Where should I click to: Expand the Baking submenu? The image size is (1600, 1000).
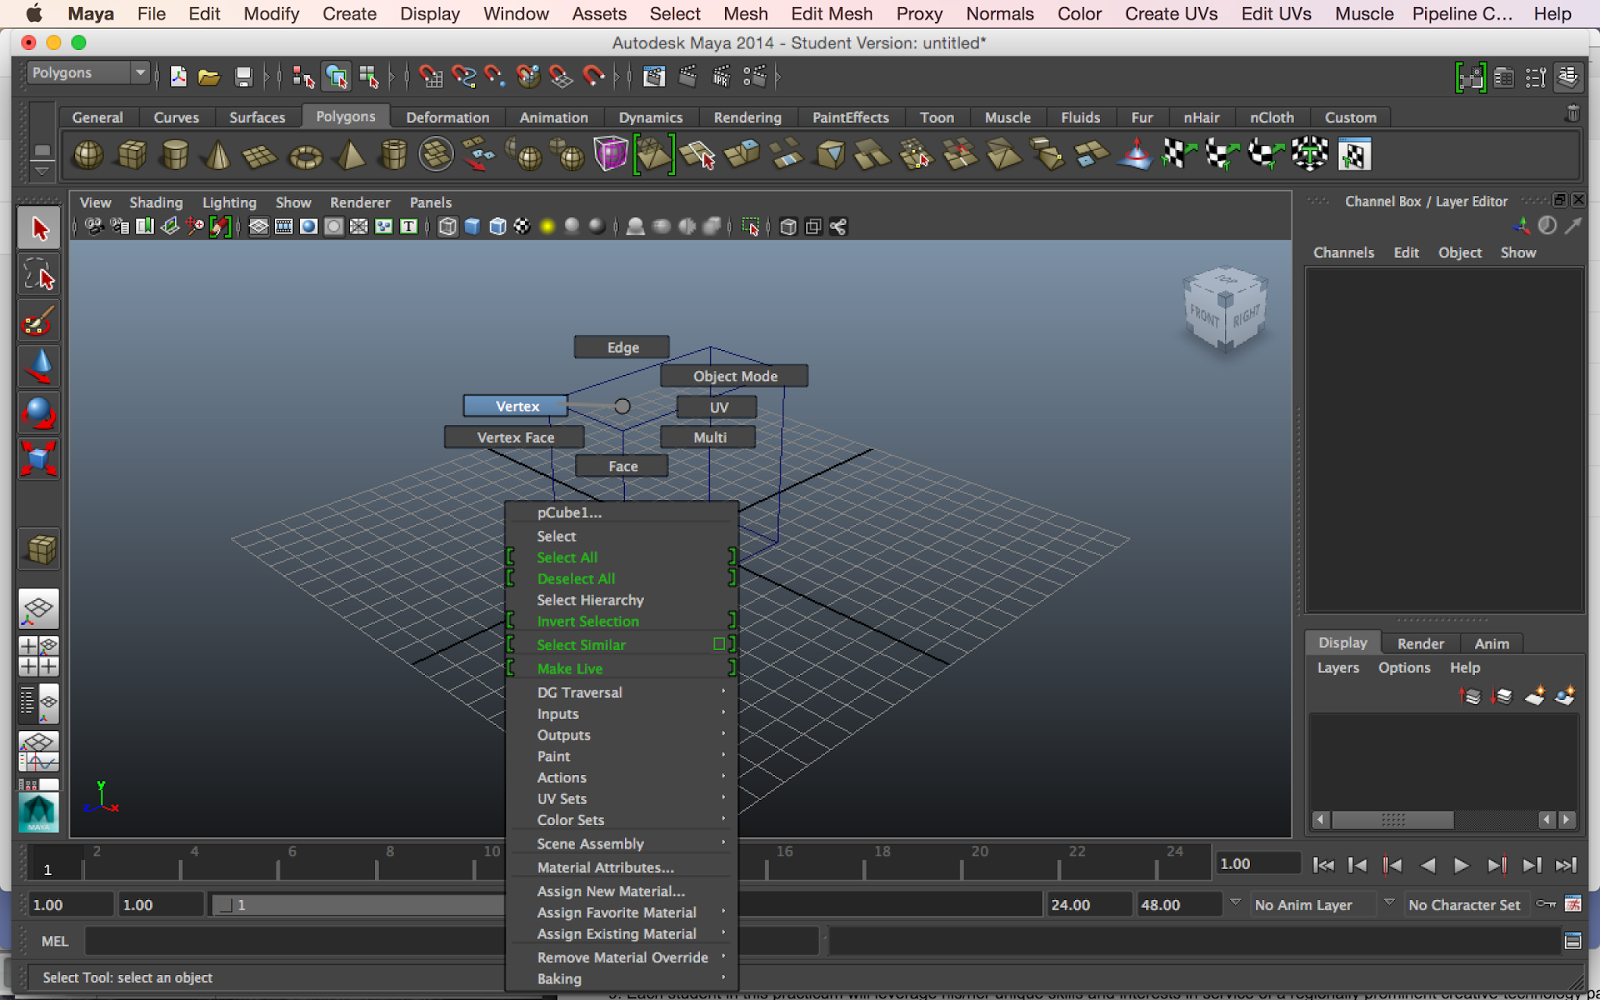pyautogui.click(x=623, y=979)
